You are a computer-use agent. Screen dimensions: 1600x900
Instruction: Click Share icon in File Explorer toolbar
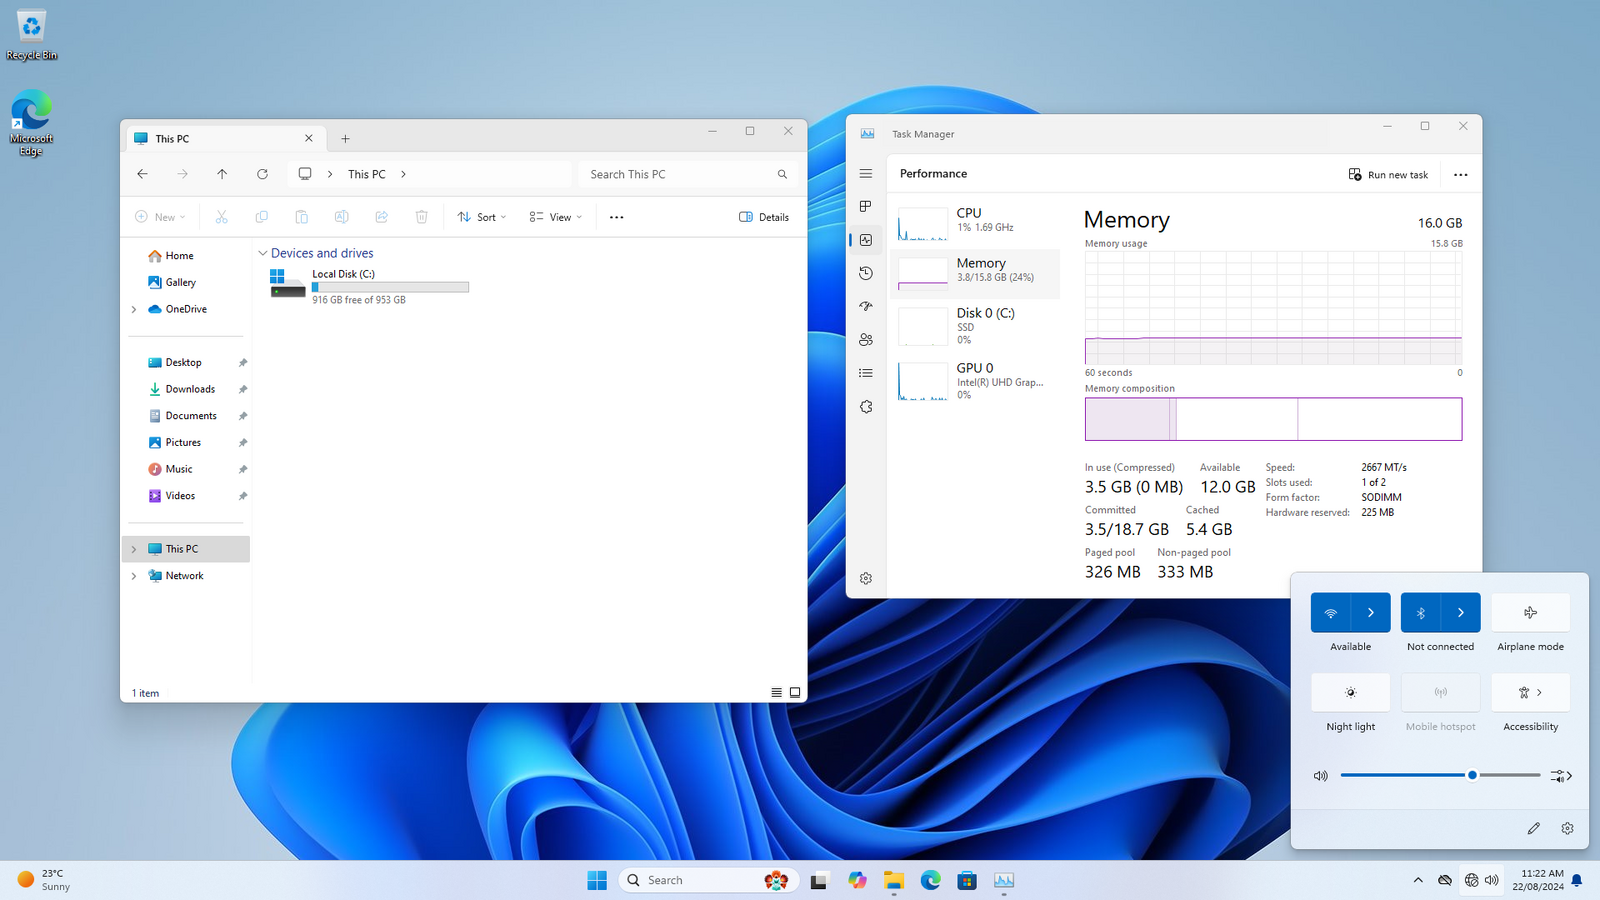[x=382, y=217]
